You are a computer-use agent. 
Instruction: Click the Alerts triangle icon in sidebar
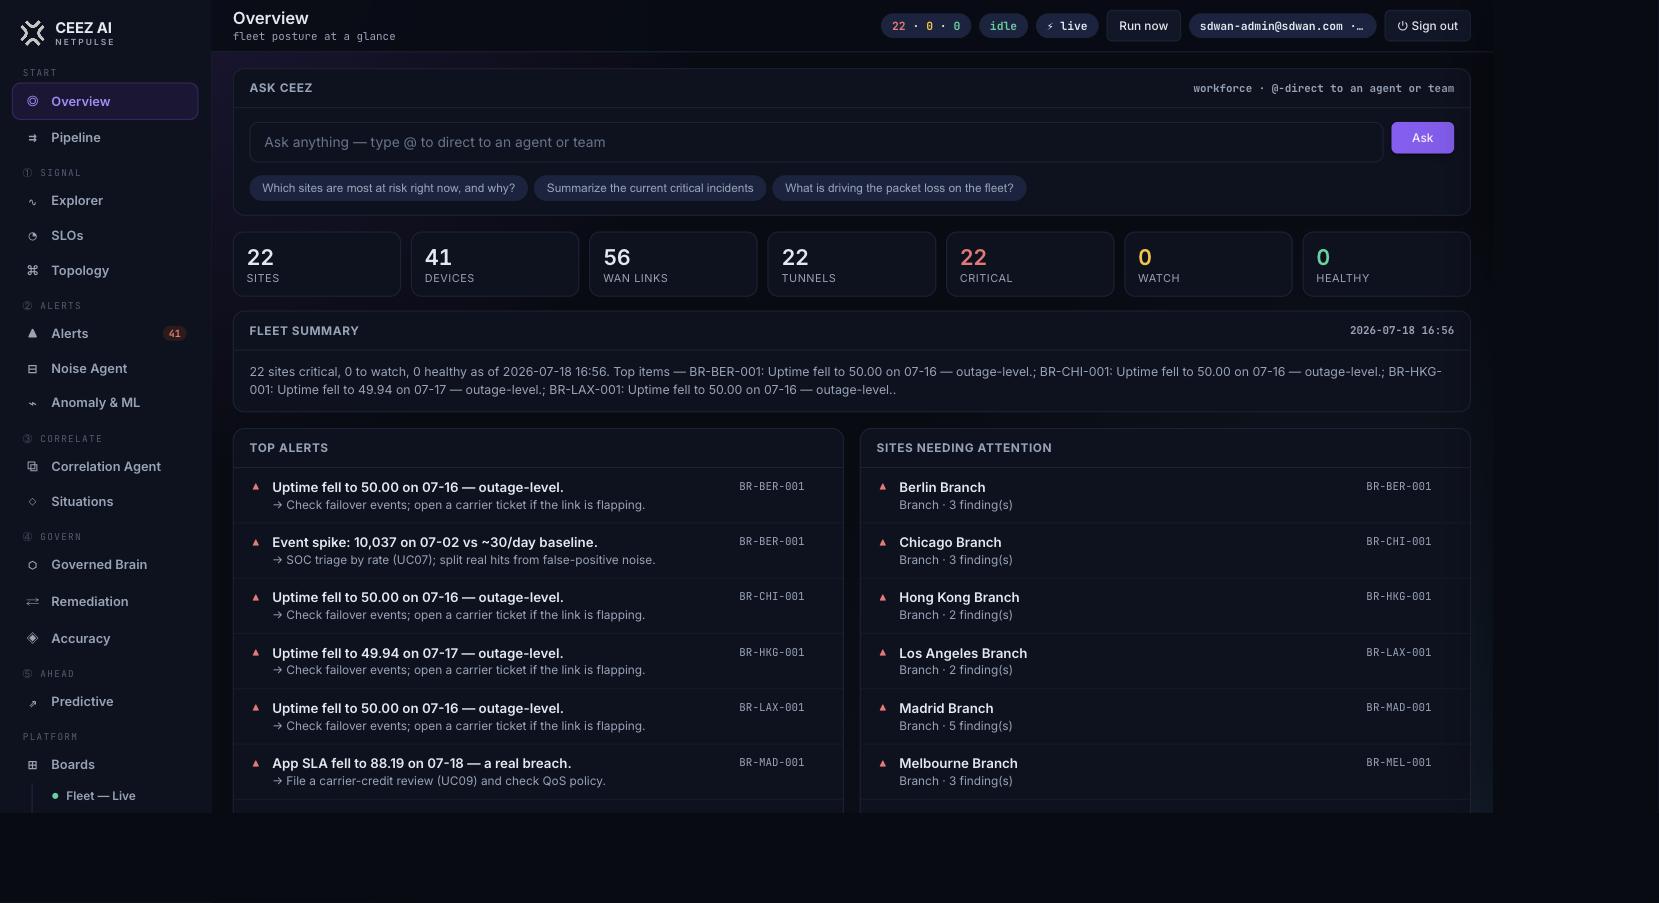(32, 333)
